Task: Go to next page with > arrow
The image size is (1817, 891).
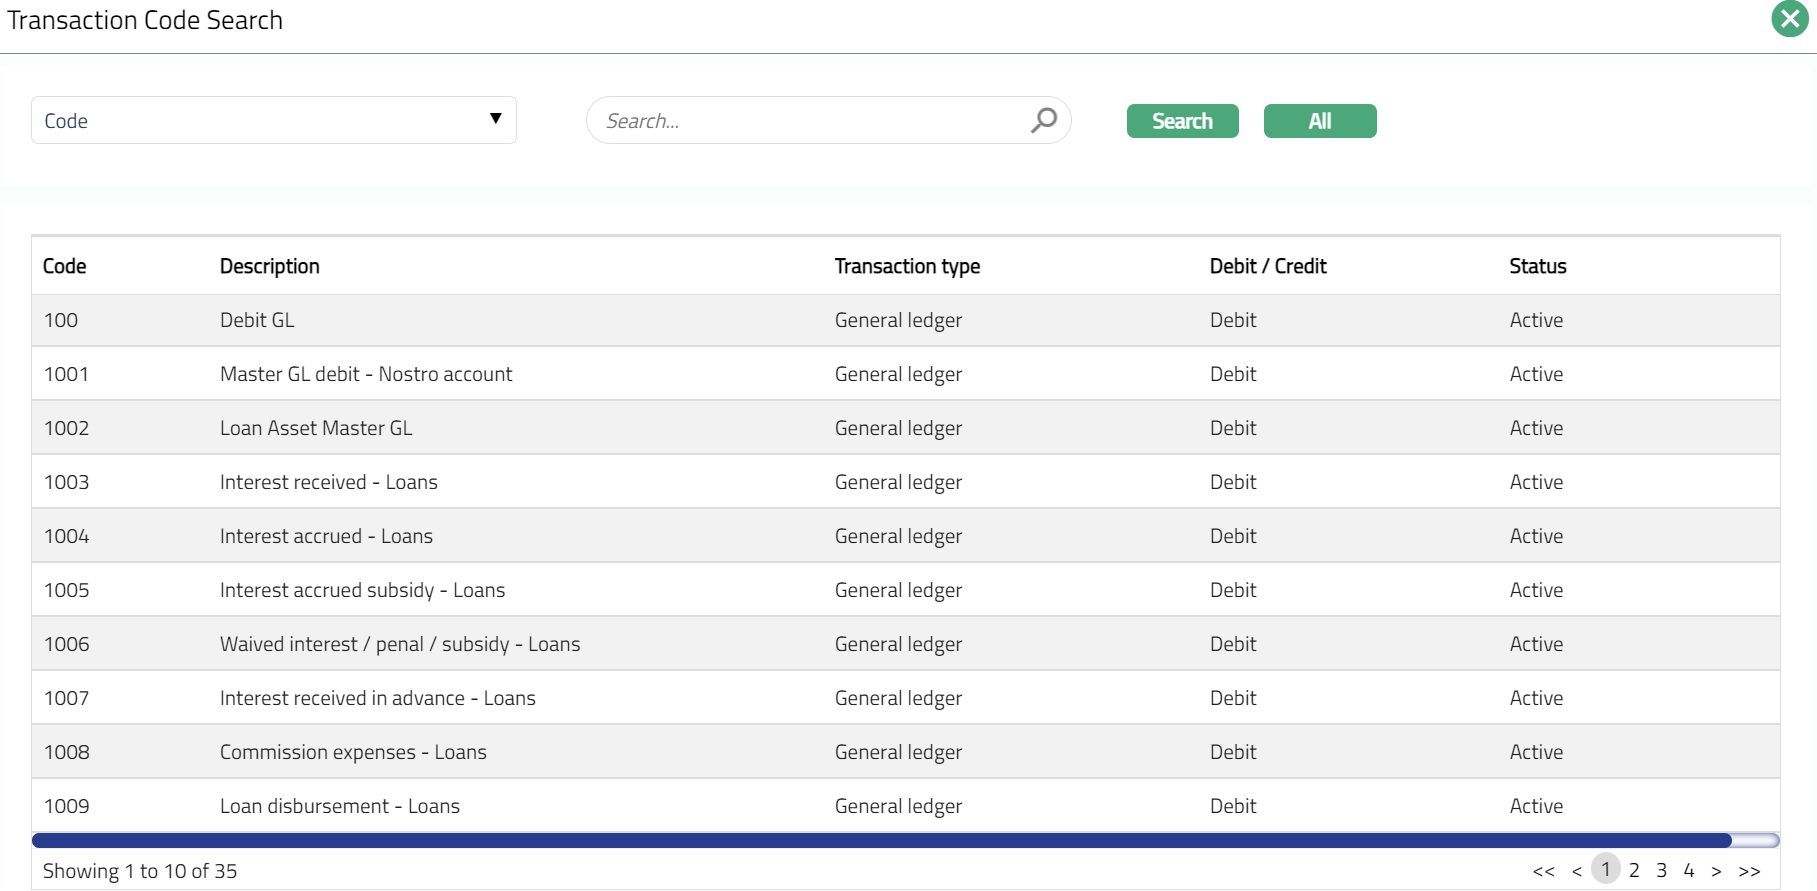Action: click(1716, 871)
